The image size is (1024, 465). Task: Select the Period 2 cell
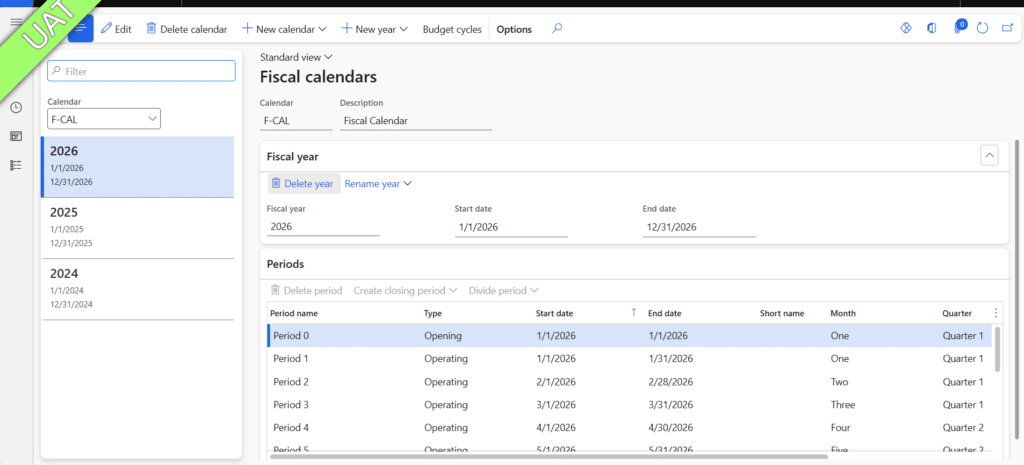[x=291, y=381]
